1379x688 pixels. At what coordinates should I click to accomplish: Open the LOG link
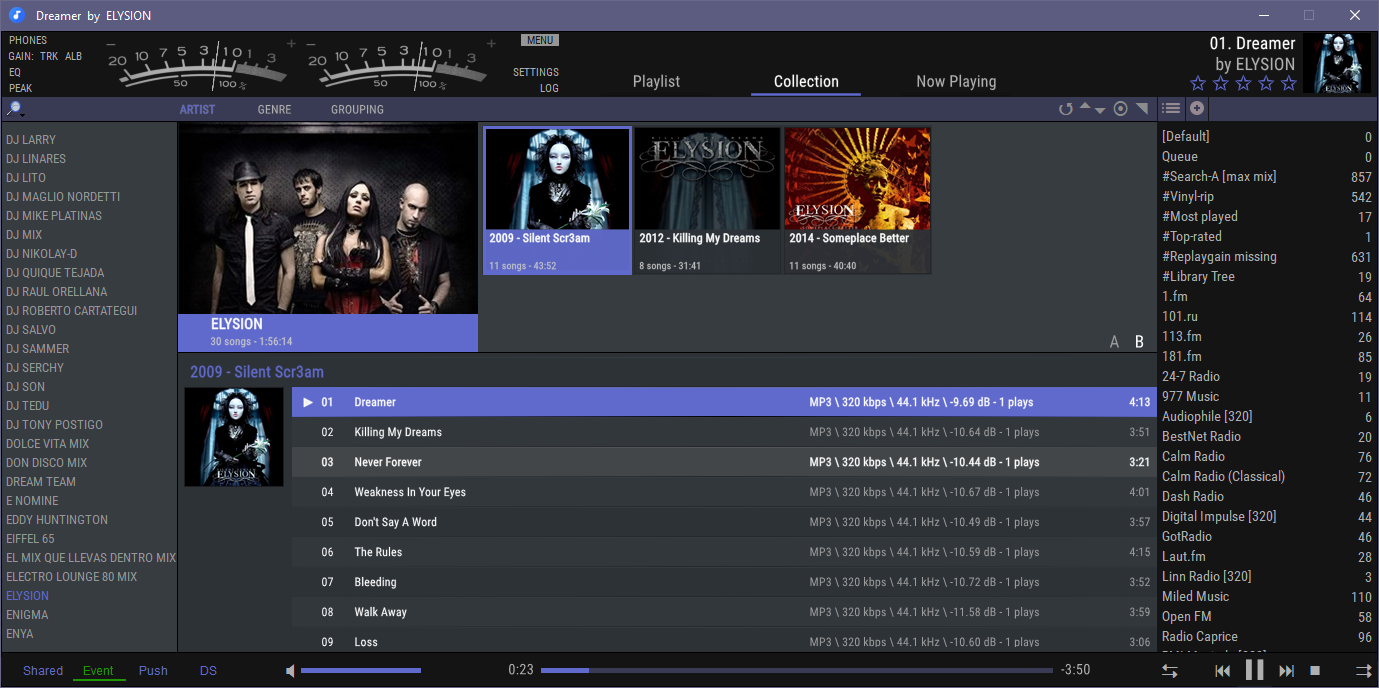(x=549, y=88)
